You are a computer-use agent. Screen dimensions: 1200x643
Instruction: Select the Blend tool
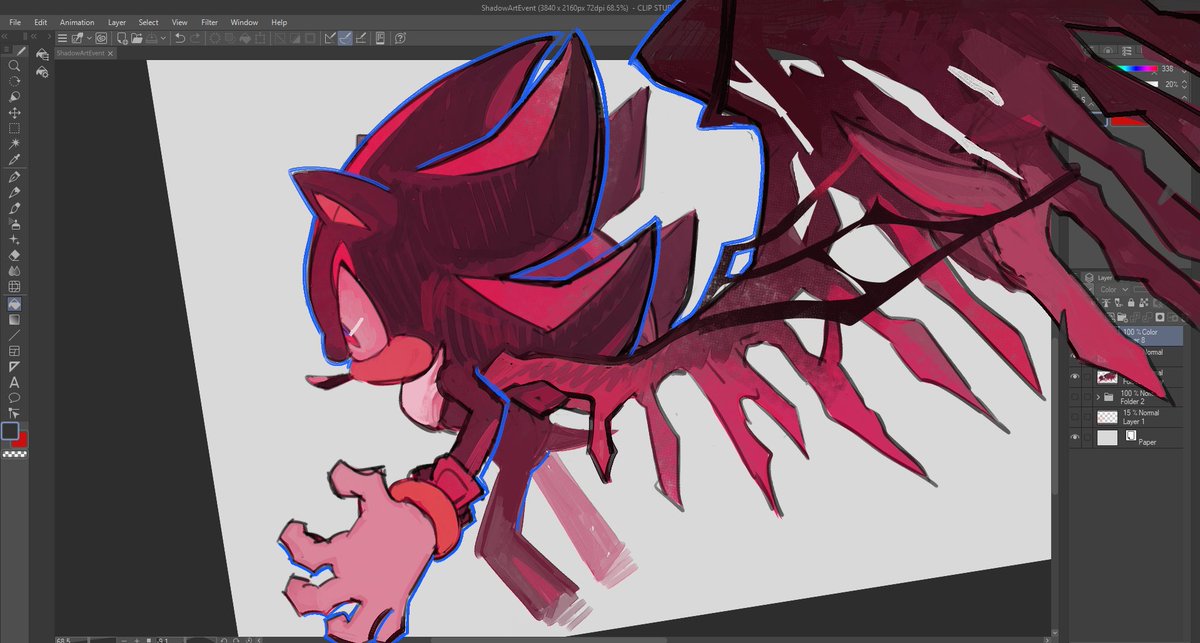tap(14, 271)
